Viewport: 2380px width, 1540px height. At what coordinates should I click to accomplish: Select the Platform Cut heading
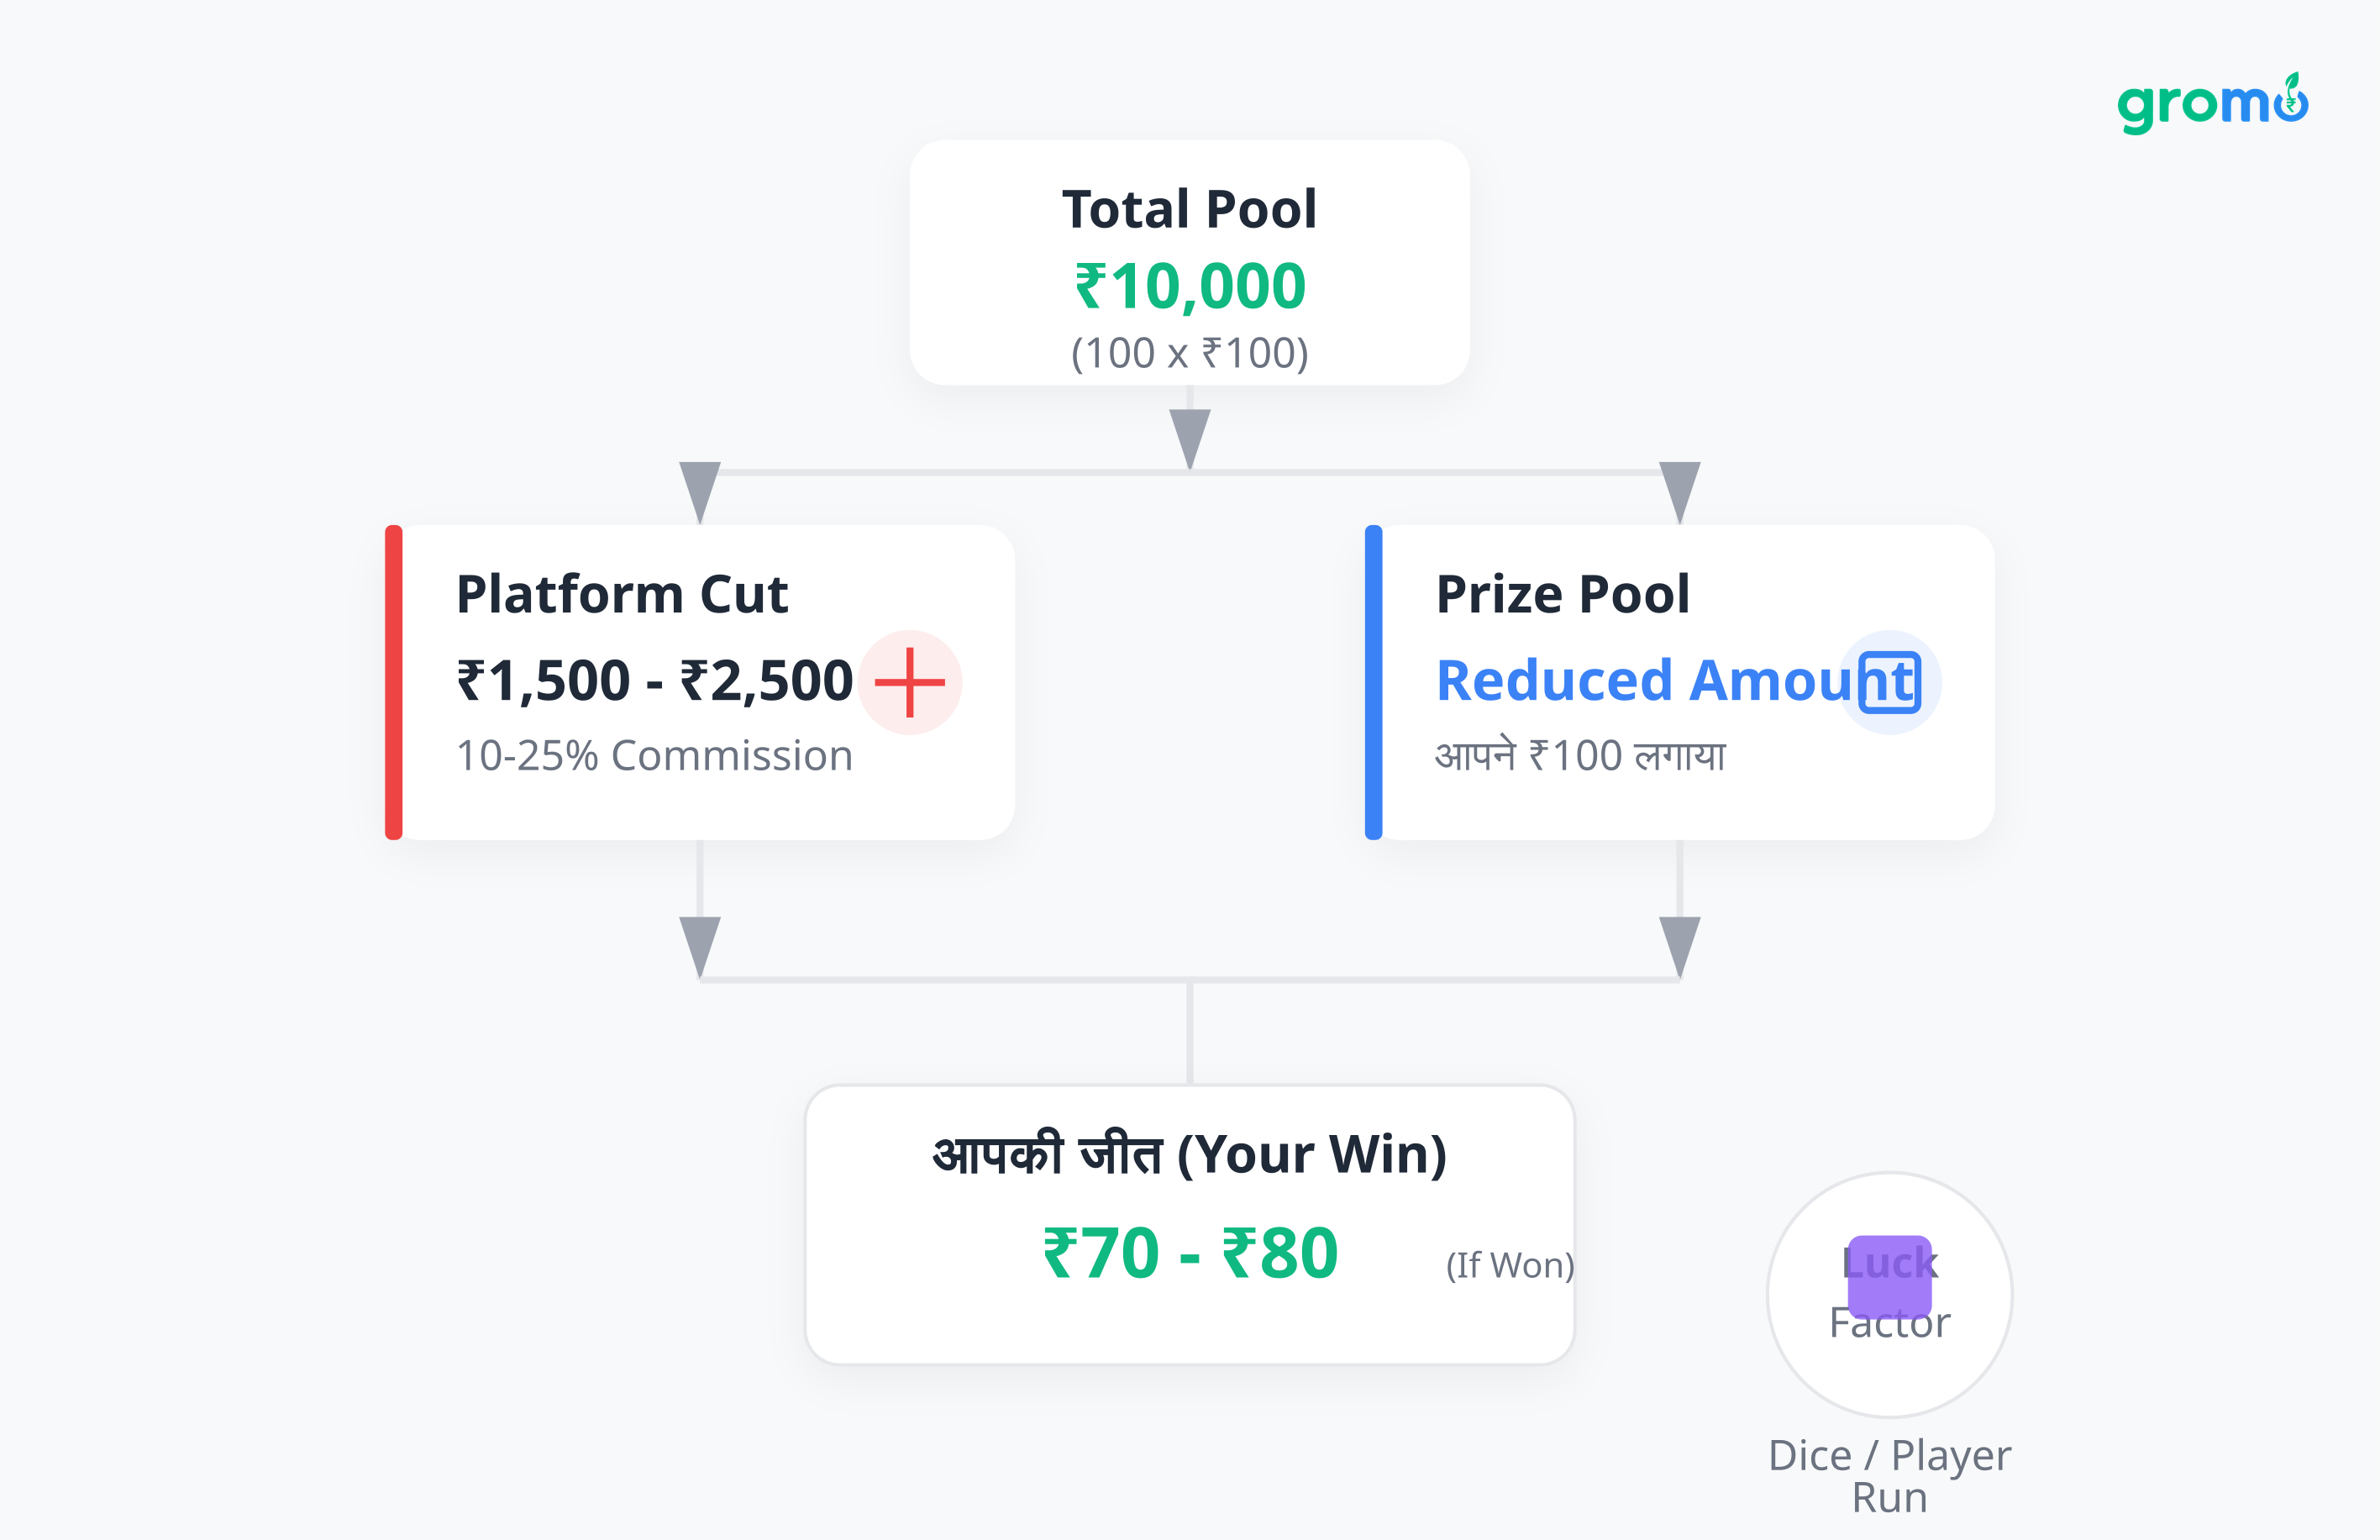[622, 594]
